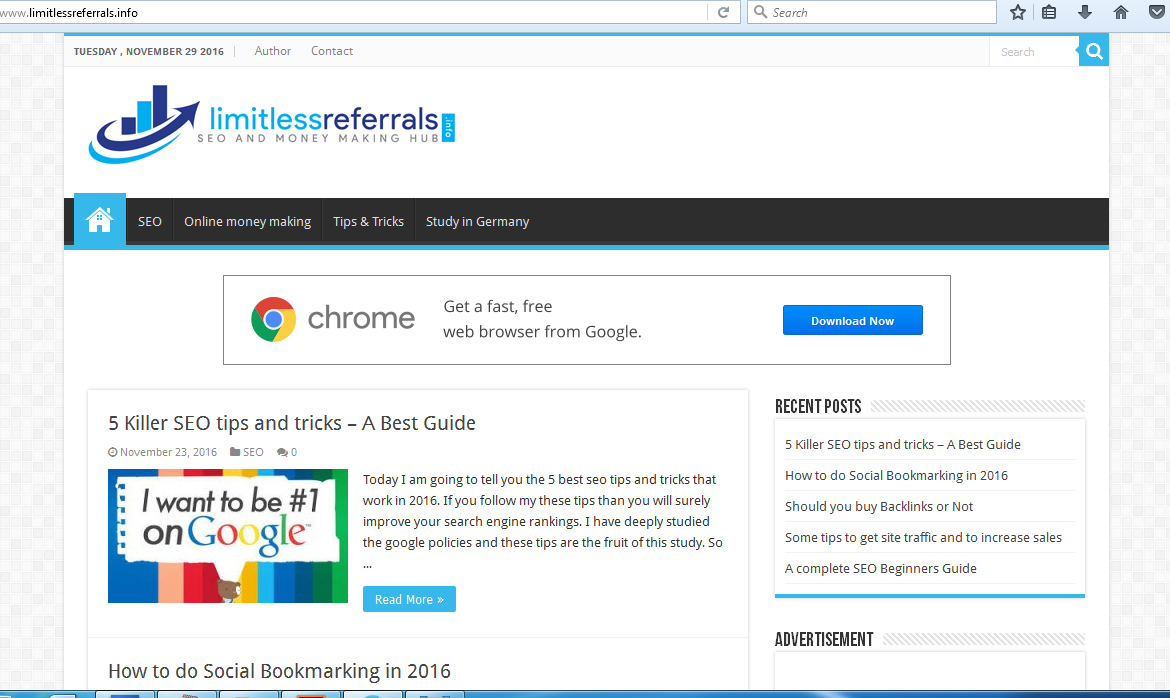The width and height of the screenshot is (1170, 698).
Task: Go to browser home page icon
Action: click(1121, 12)
